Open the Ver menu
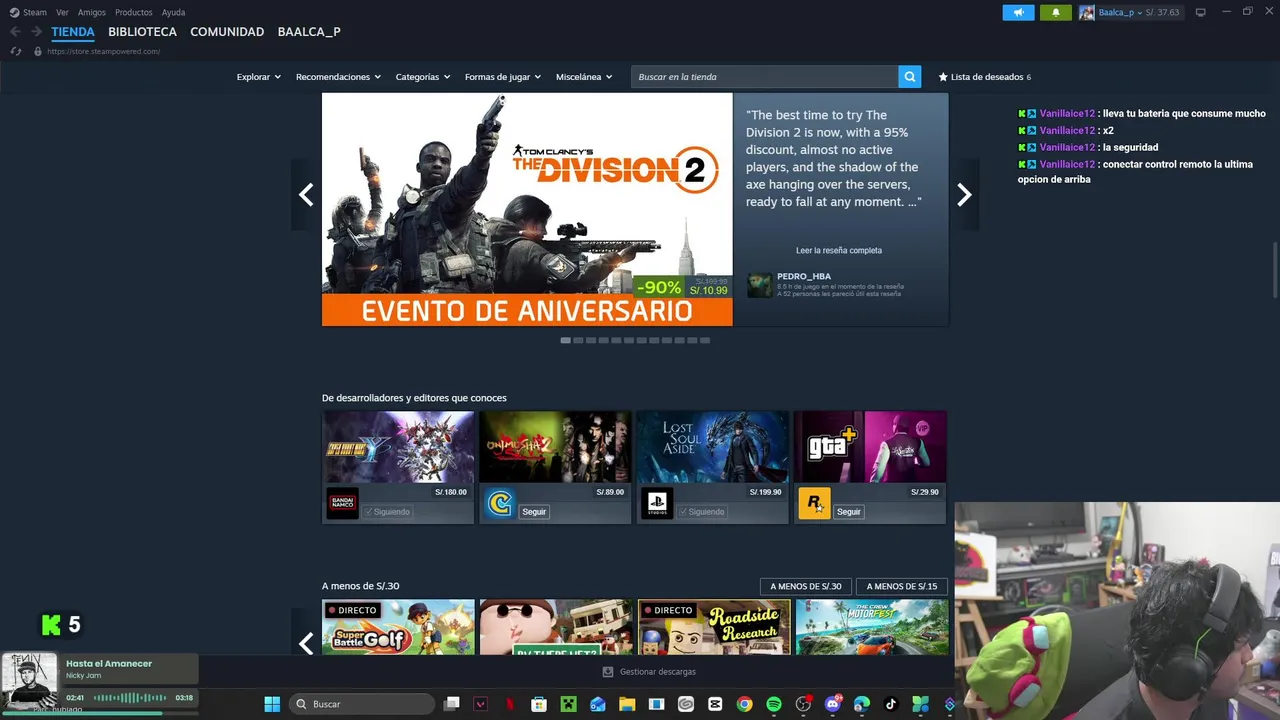The height and width of the screenshot is (720, 1280). point(62,12)
